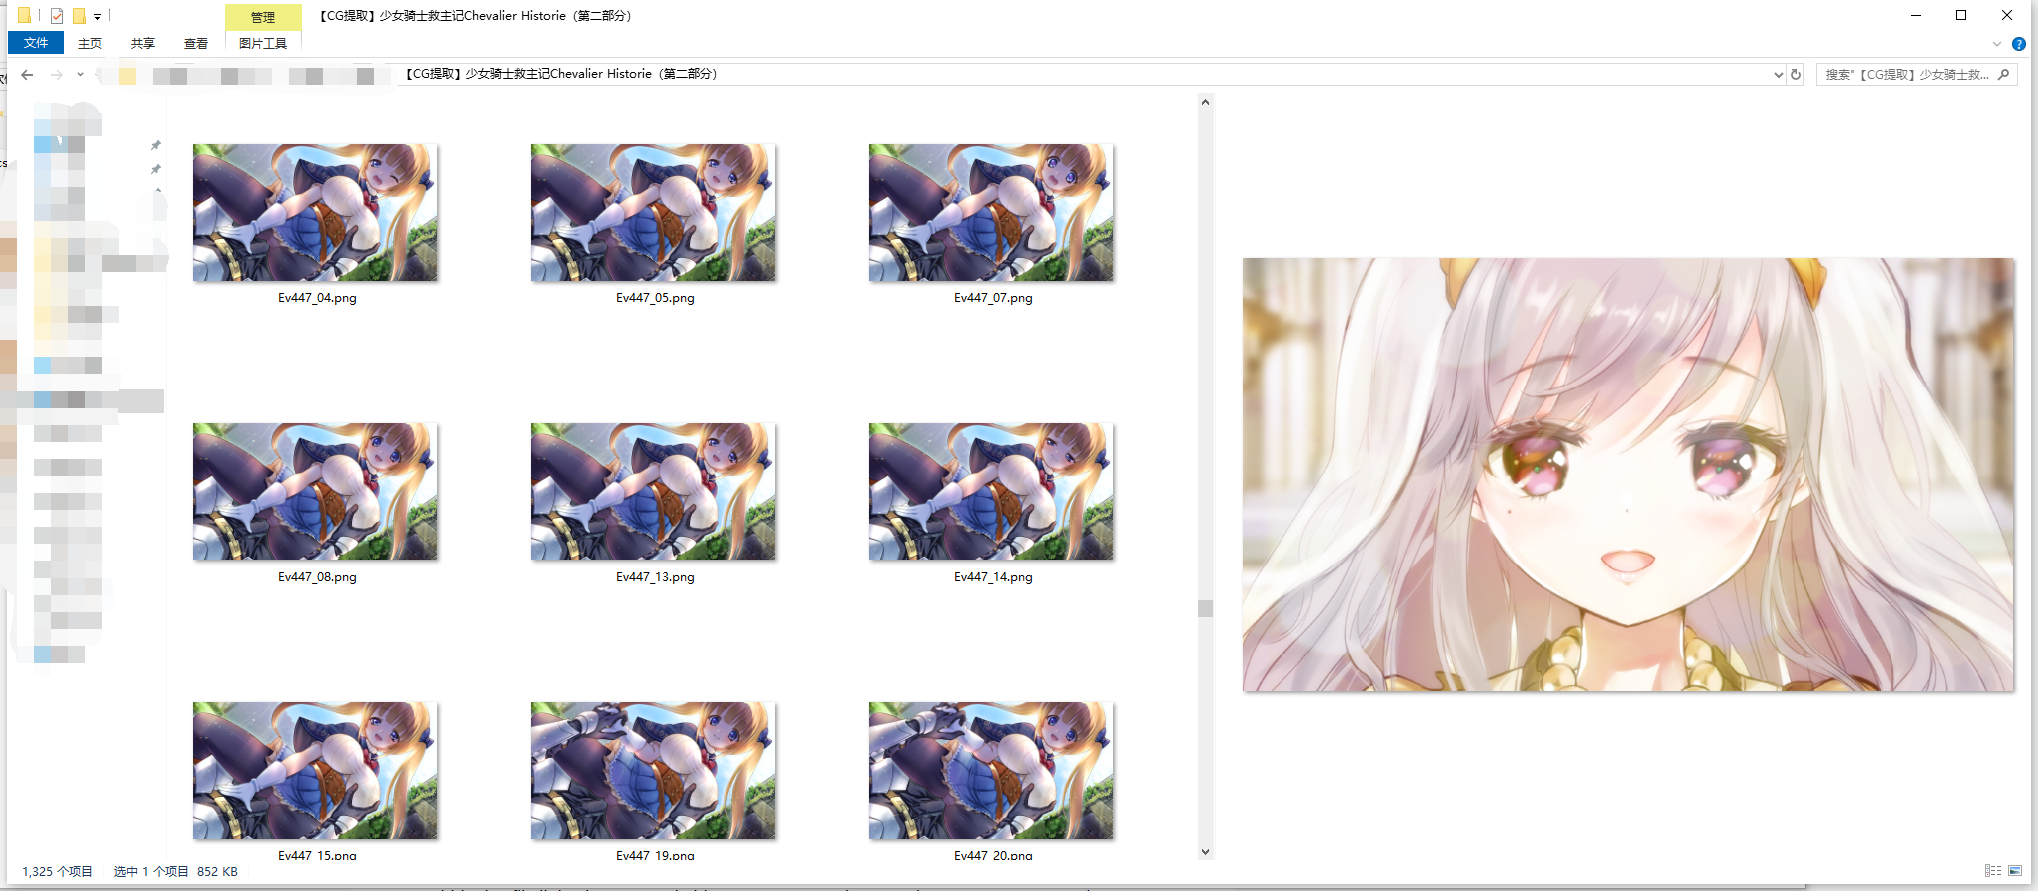The width and height of the screenshot is (2038, 891).
Task: Switch to the 查看 ribbon tab
Action: [x=196, y=43]
